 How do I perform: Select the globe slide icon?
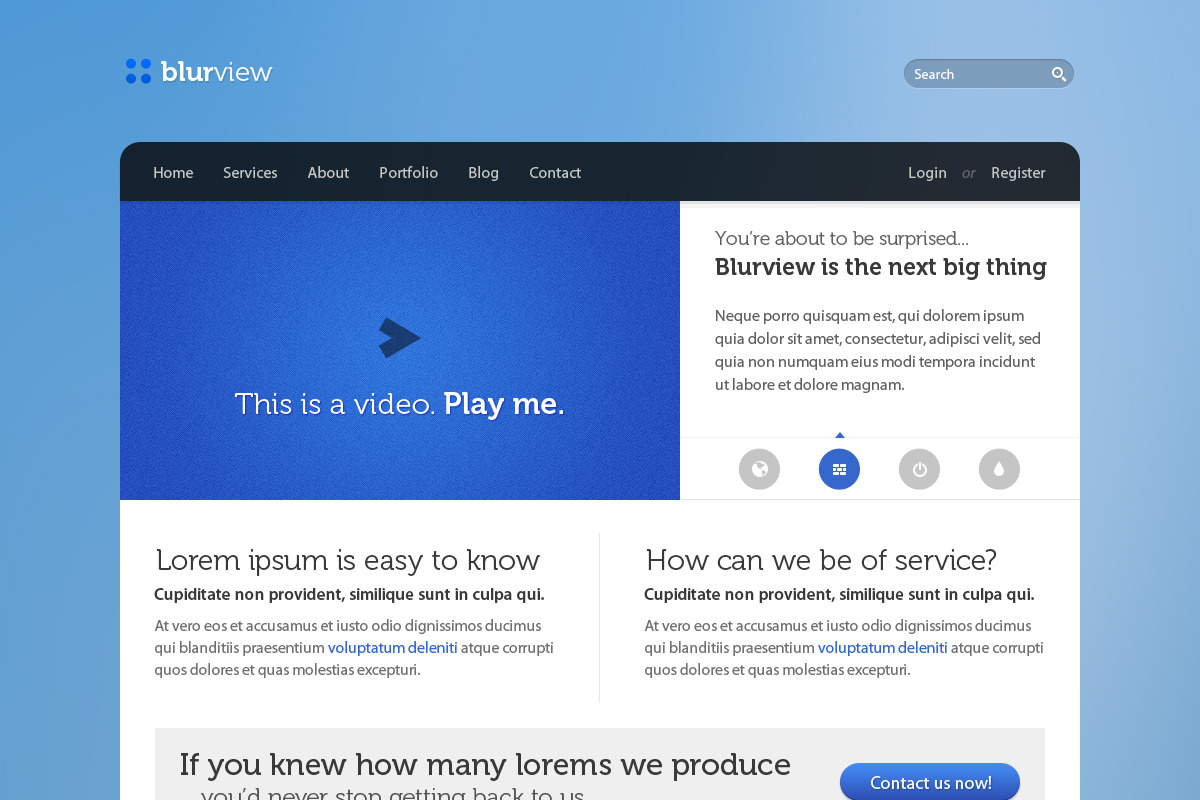759,469
